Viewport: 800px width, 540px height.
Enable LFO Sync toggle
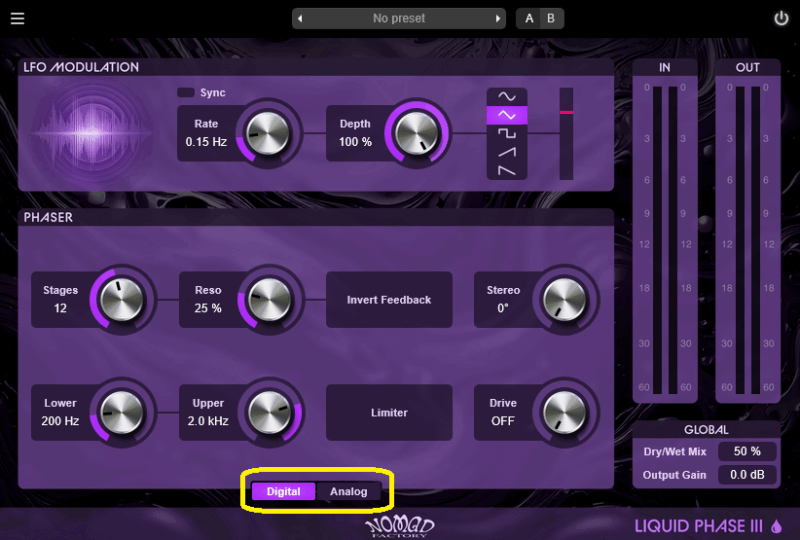point(186,92)
